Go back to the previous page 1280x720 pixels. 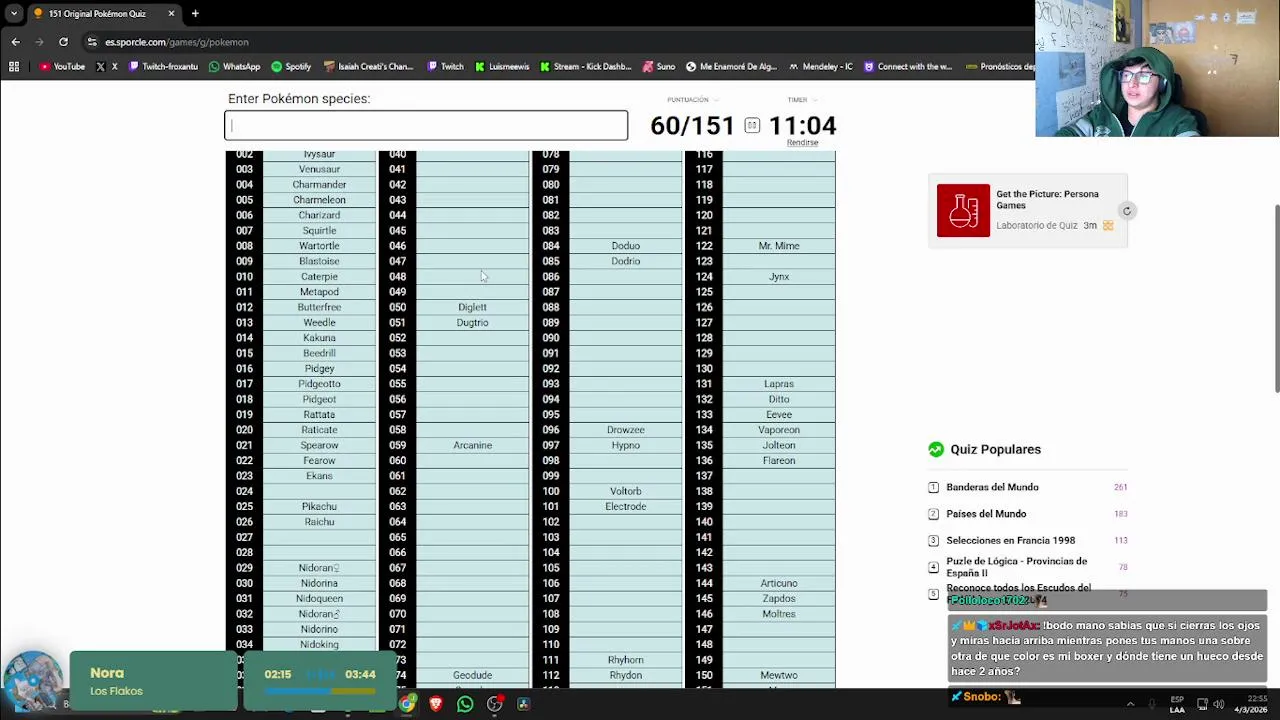point(15,42)
